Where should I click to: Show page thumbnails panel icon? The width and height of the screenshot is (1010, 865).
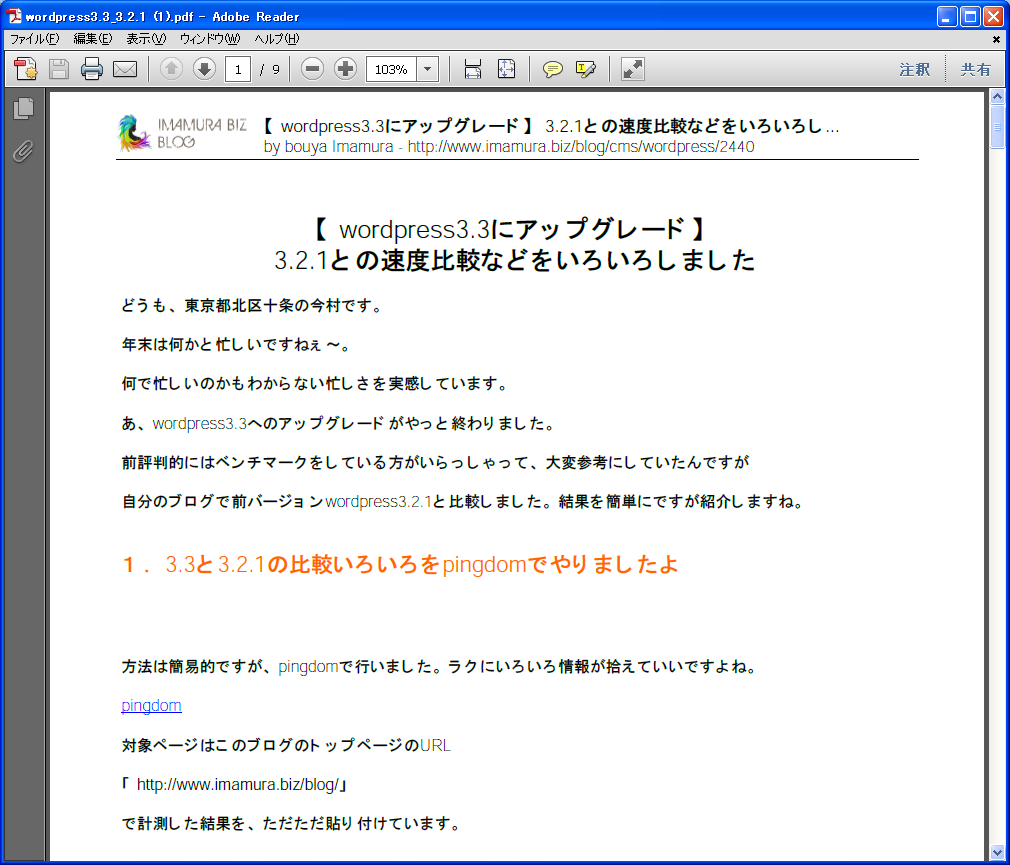pyautogui.click(x=23, y=108)
